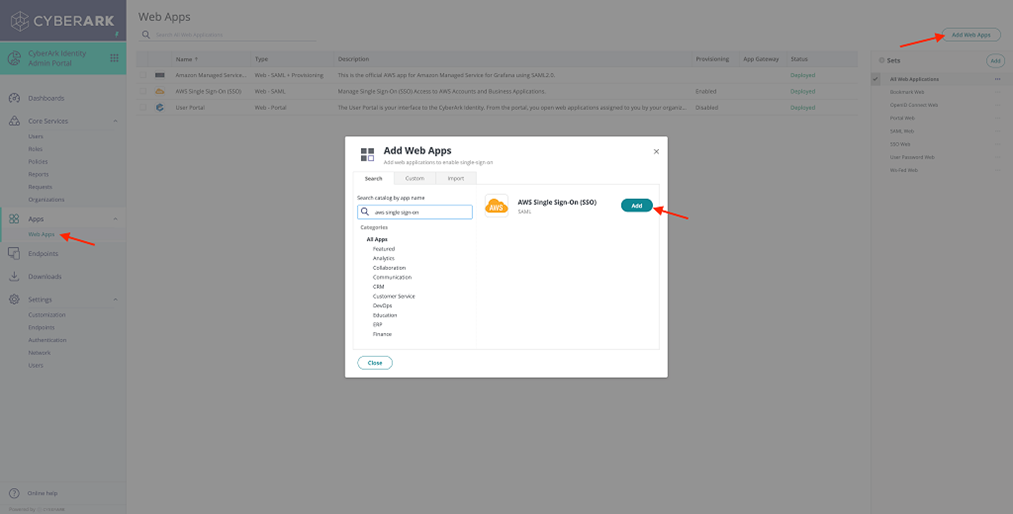Open Web Apps in the sidebar
The height and width of the screenshot is (514, 1013).
coord(41,234)
